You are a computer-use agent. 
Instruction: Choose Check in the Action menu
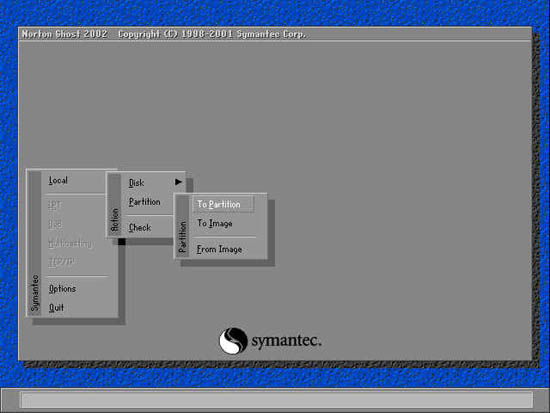[140, 228]
